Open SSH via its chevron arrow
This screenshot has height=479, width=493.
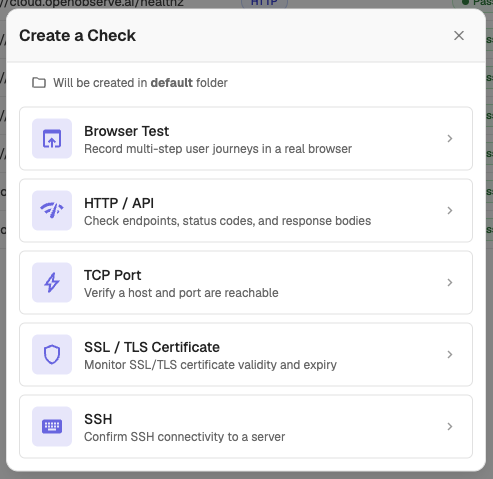(450, 426)
